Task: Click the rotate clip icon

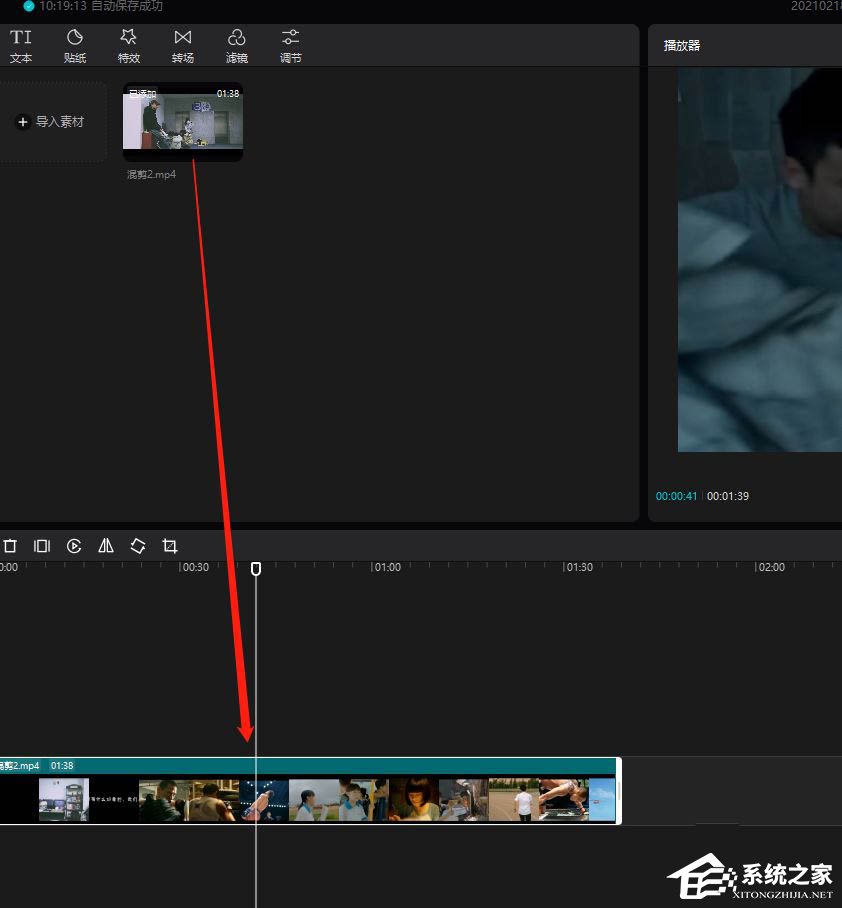Action: [x=138, y=546]
